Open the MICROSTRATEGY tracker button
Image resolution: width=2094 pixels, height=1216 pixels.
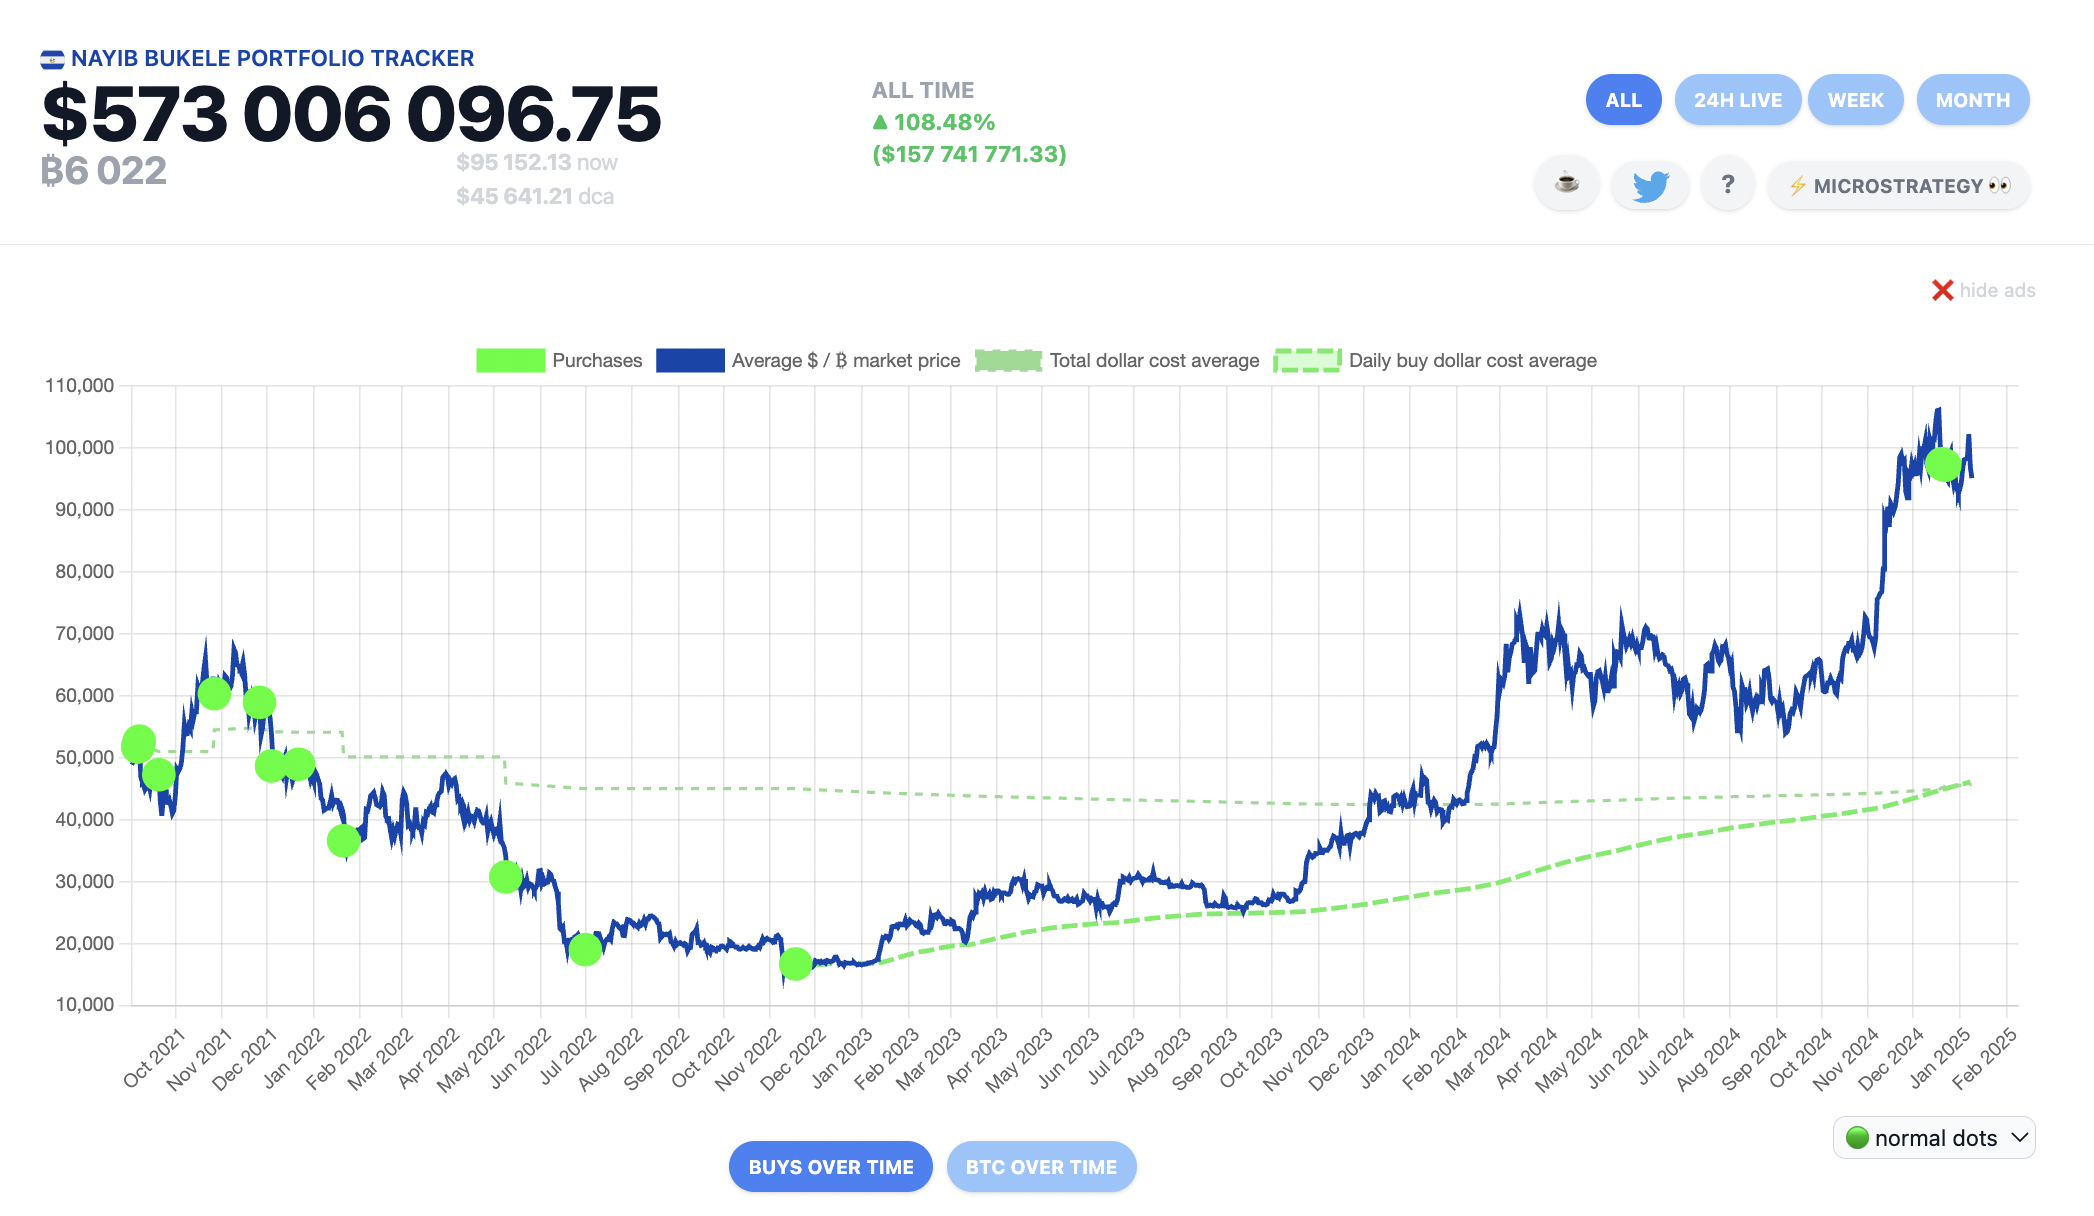(x=1898, y=186)
